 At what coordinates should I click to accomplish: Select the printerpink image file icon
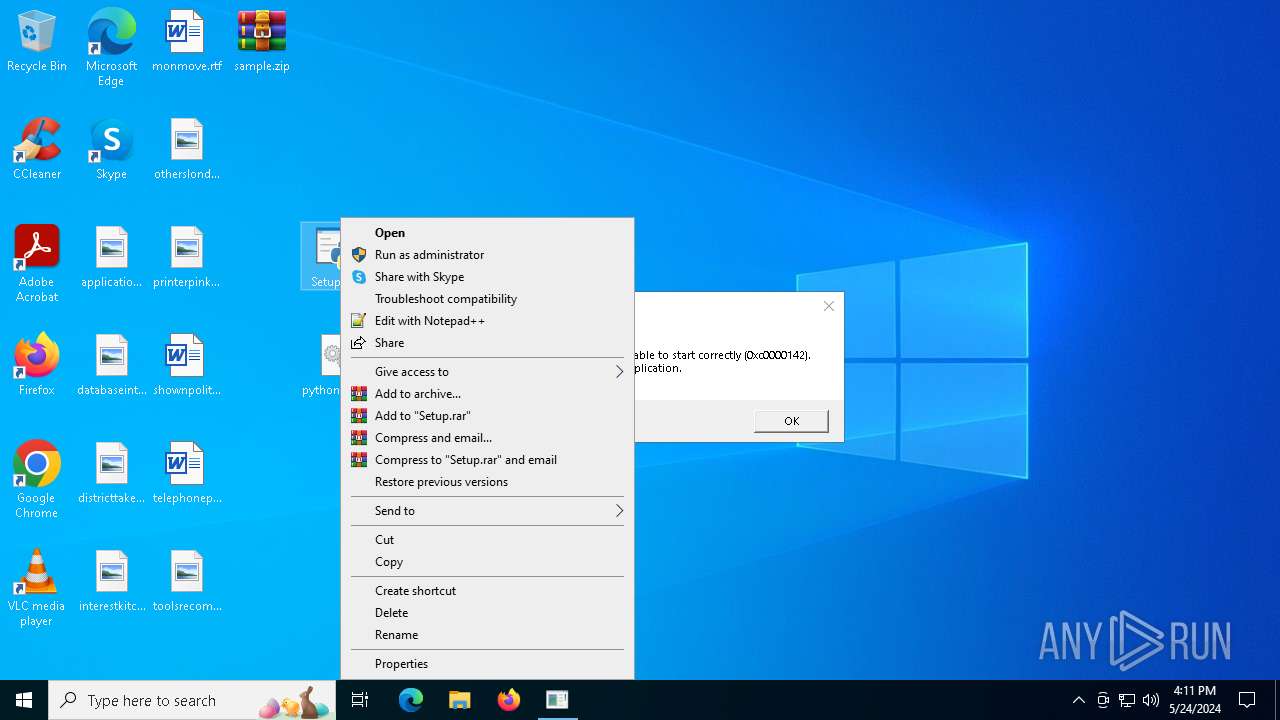click(x=187, y=258)
